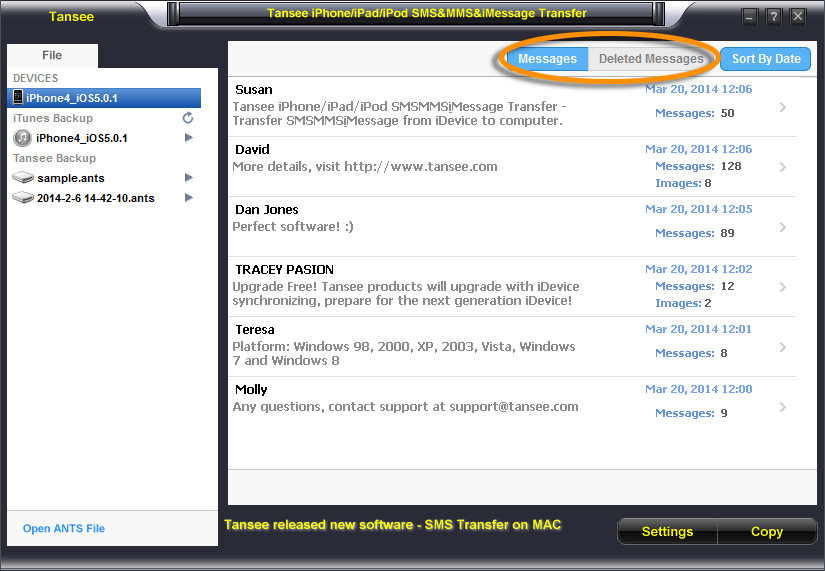Viewport: 825px width, 571px height.
Task: Click the date Mar 20, 2014 12:02
Action: (698, 269)
